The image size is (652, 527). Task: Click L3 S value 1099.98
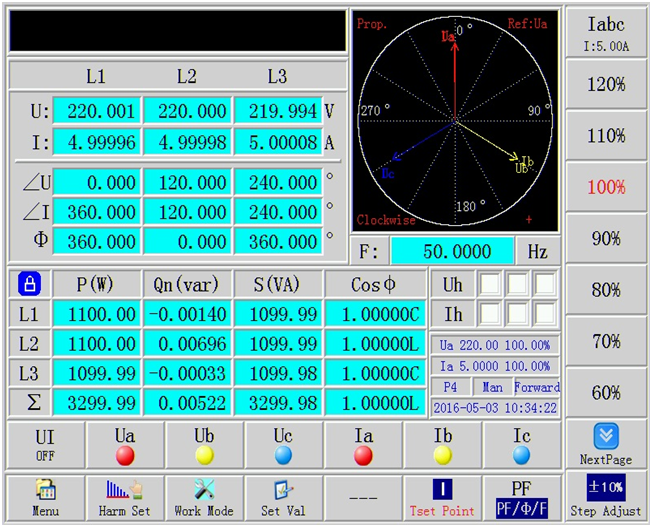(x=278, y=374)
